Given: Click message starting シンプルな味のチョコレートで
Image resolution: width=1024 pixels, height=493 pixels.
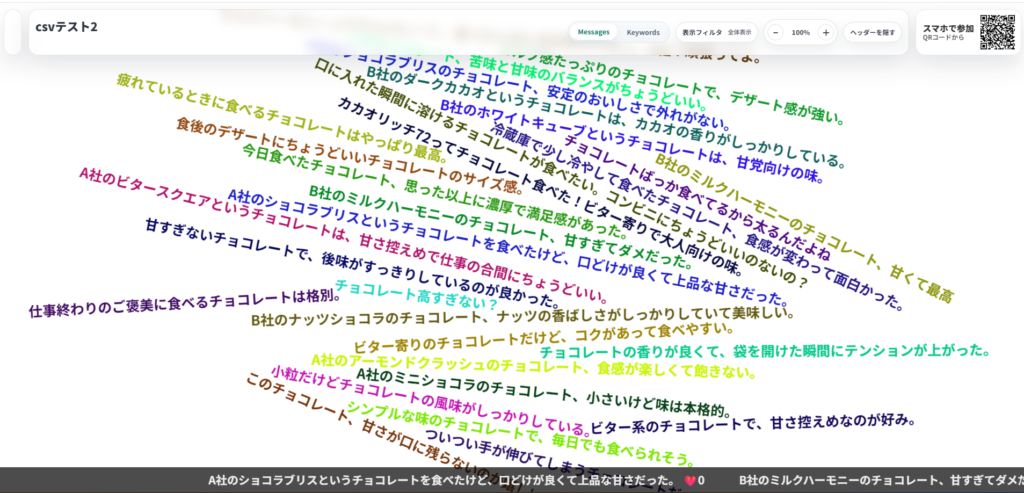Looking at the screenshot, I should point(519,432).
